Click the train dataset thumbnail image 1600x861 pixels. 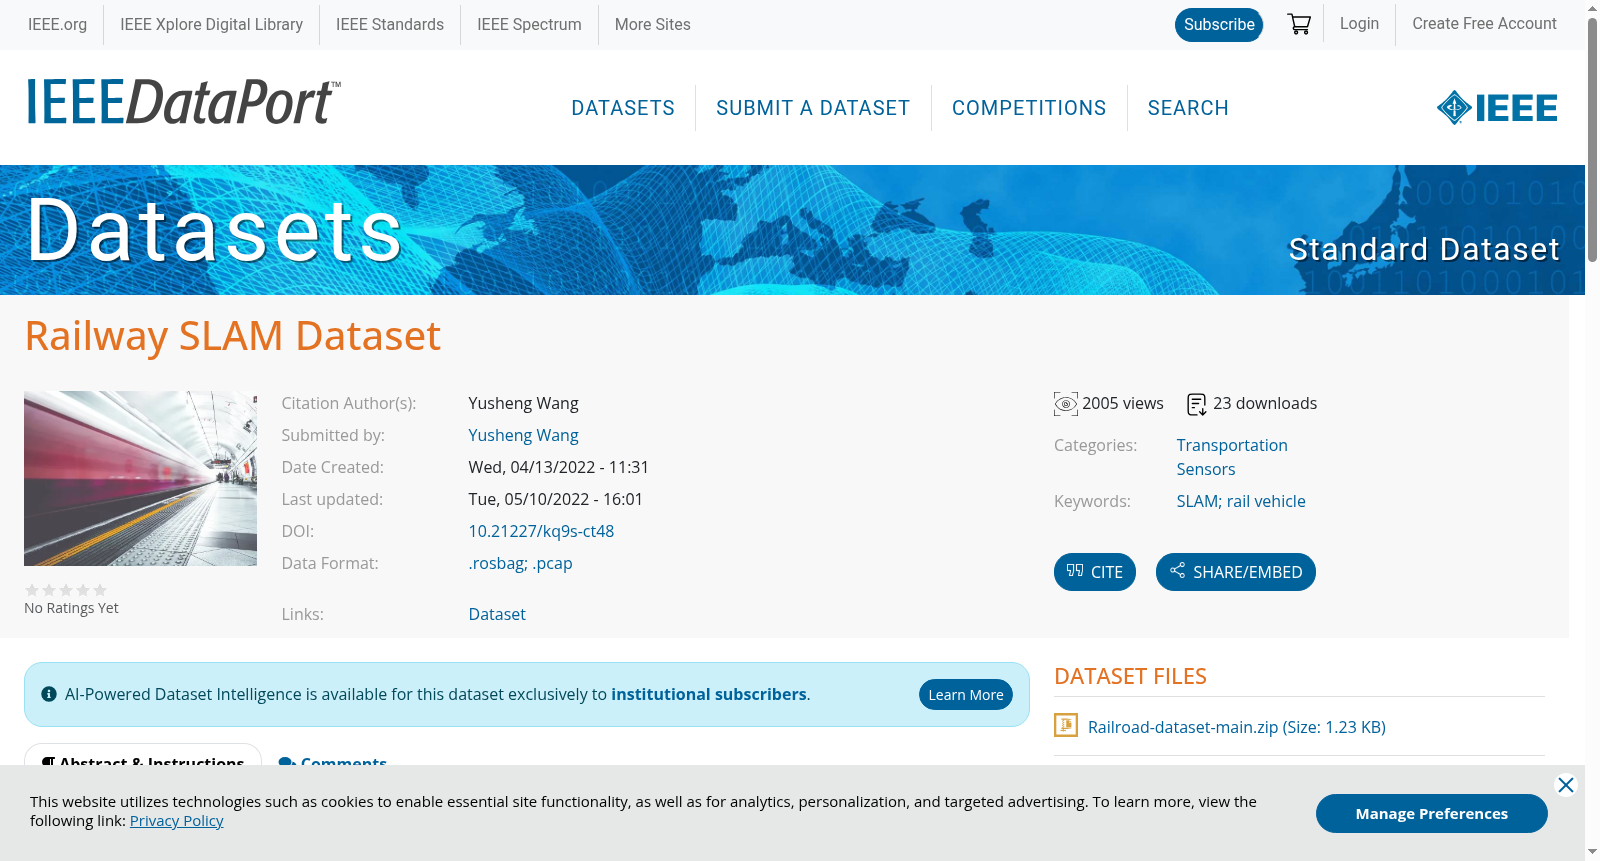click(140, 478)
